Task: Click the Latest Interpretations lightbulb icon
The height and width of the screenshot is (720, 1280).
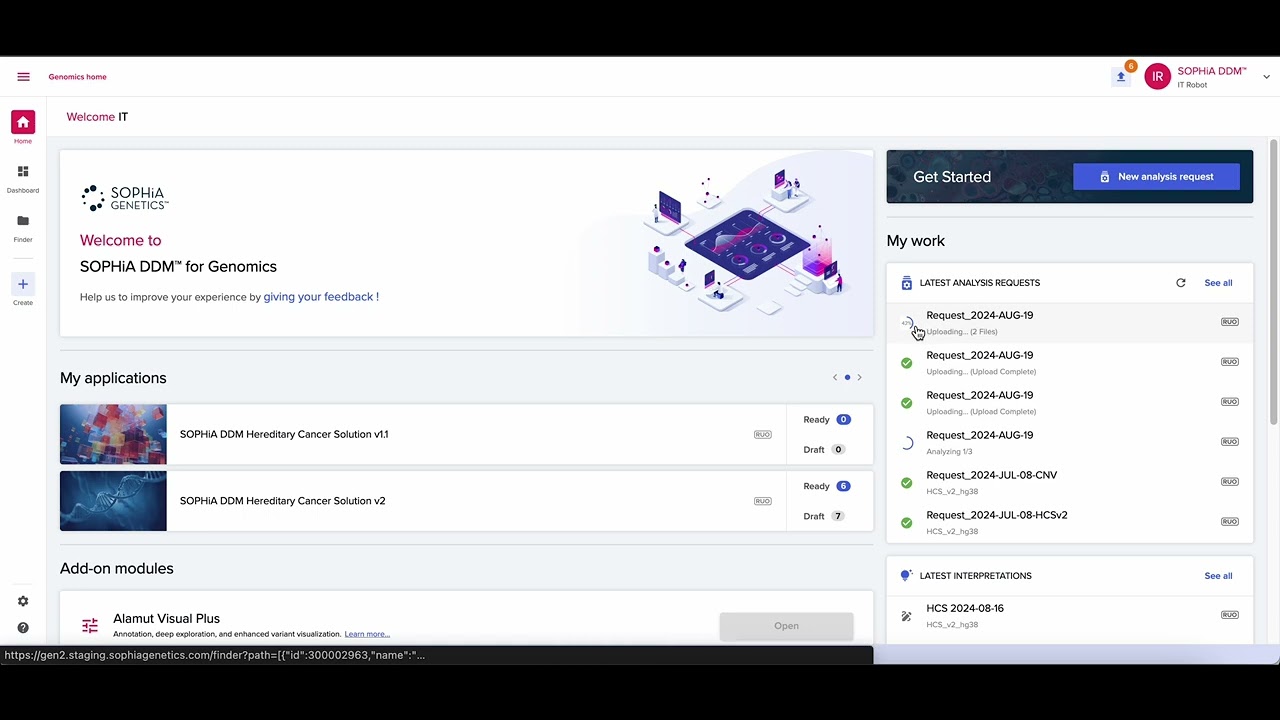Action: (x=906, y=576)
